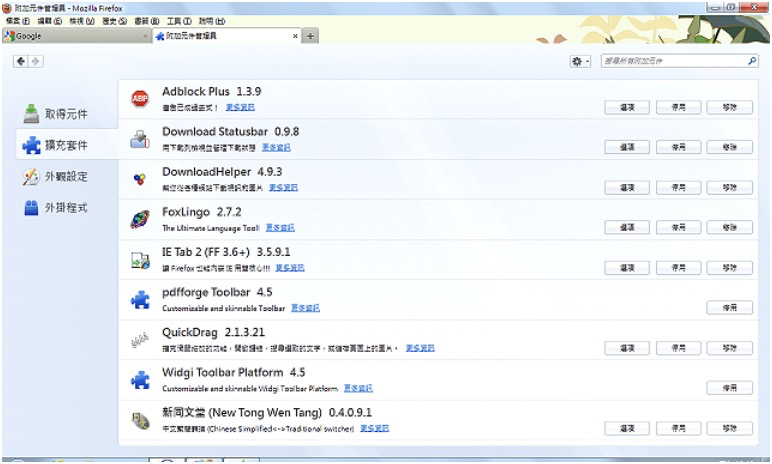Remove Download Statusbar

(730, 147)
